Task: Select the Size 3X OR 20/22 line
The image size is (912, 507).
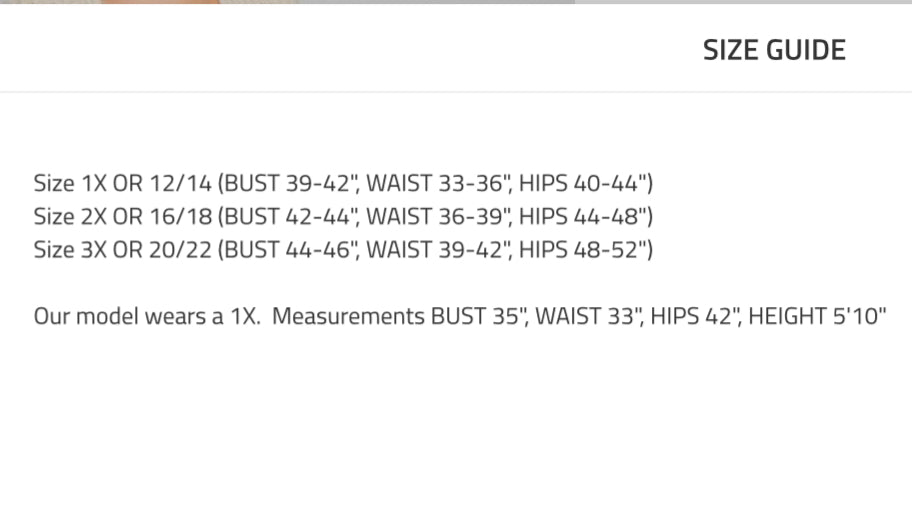Action: coord(343,249)
